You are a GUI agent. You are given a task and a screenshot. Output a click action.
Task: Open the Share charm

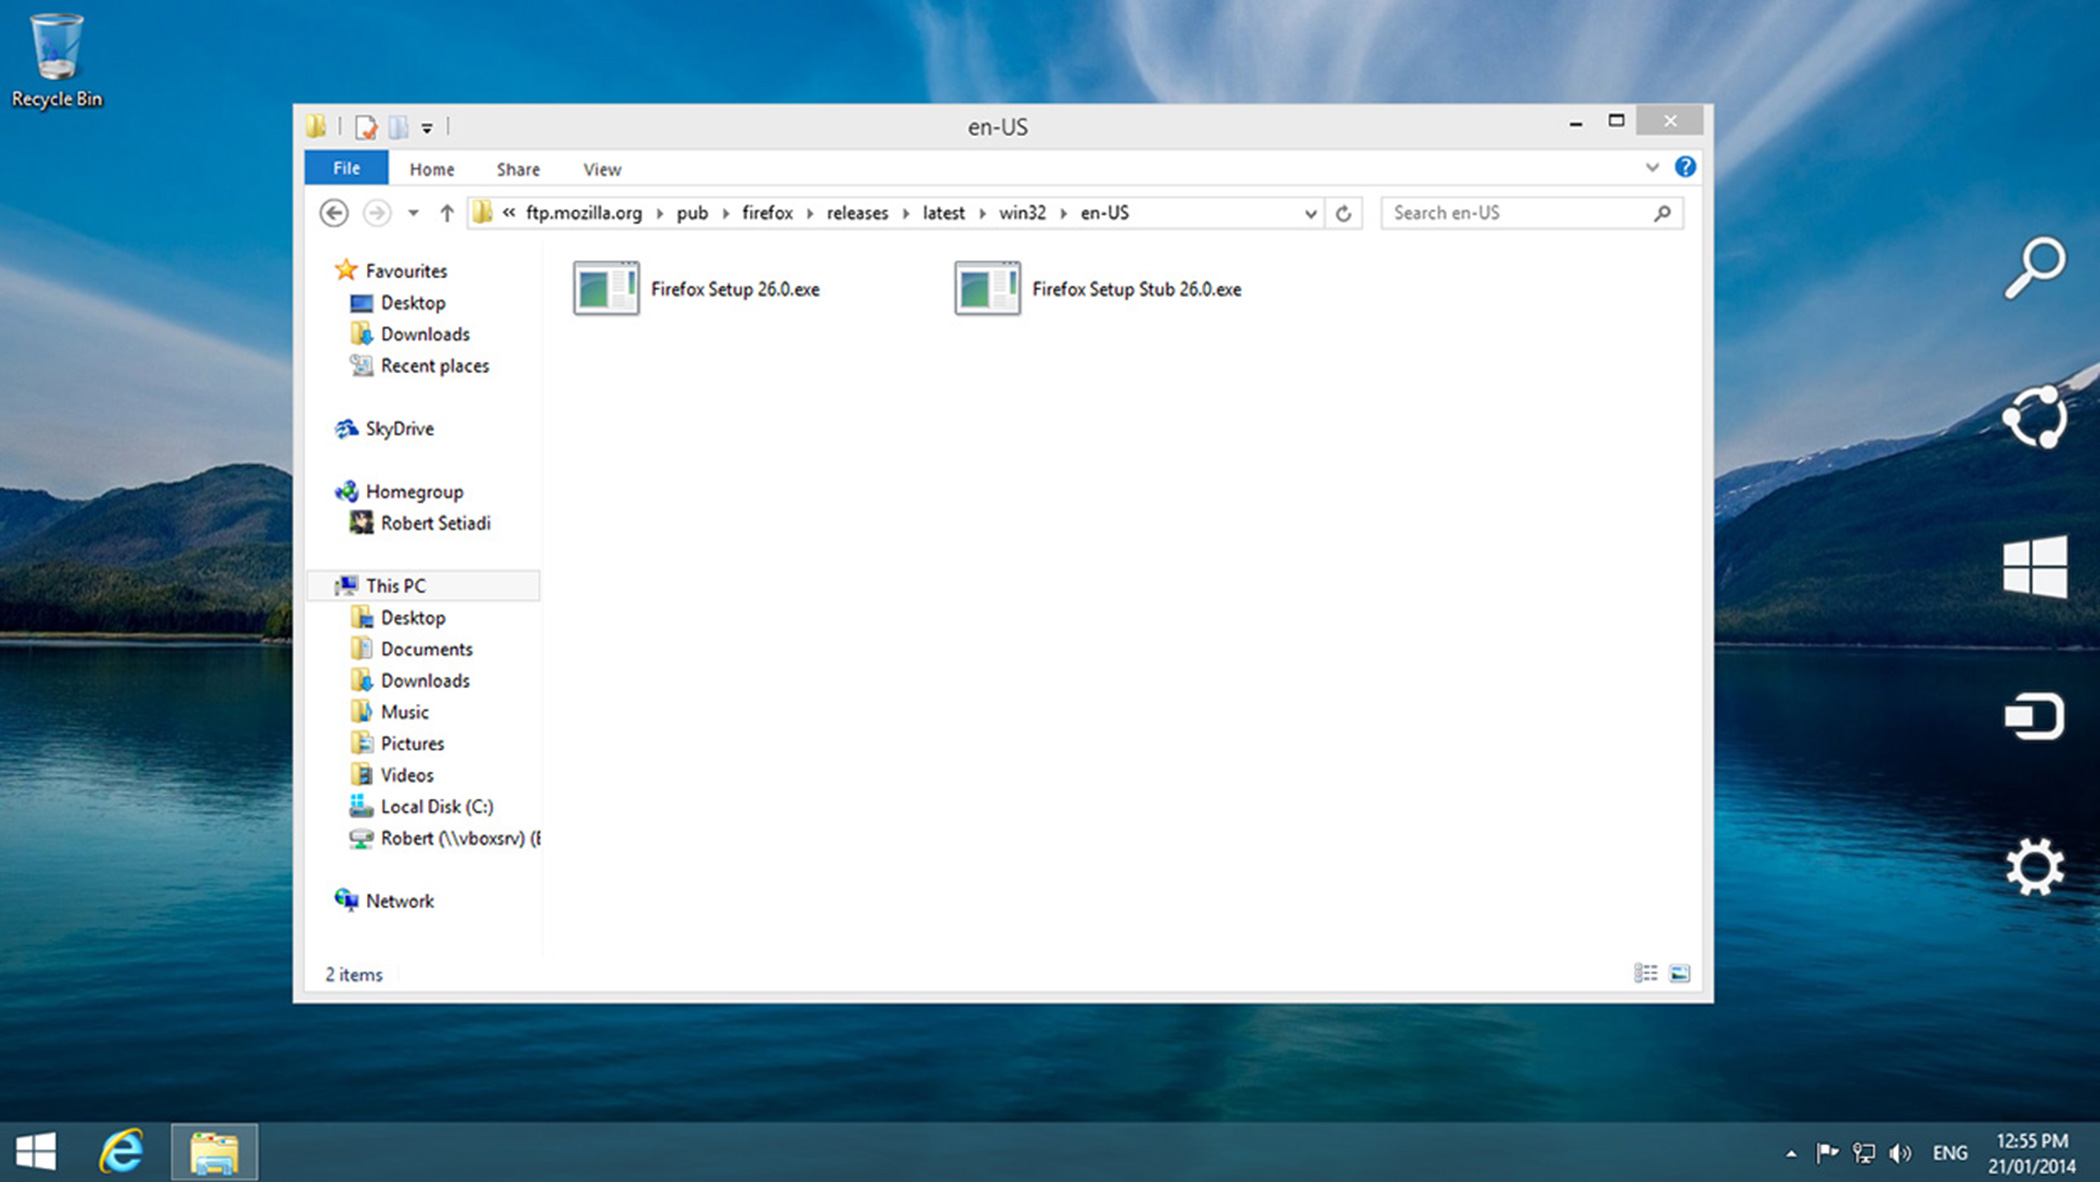tap(2034, 417)
